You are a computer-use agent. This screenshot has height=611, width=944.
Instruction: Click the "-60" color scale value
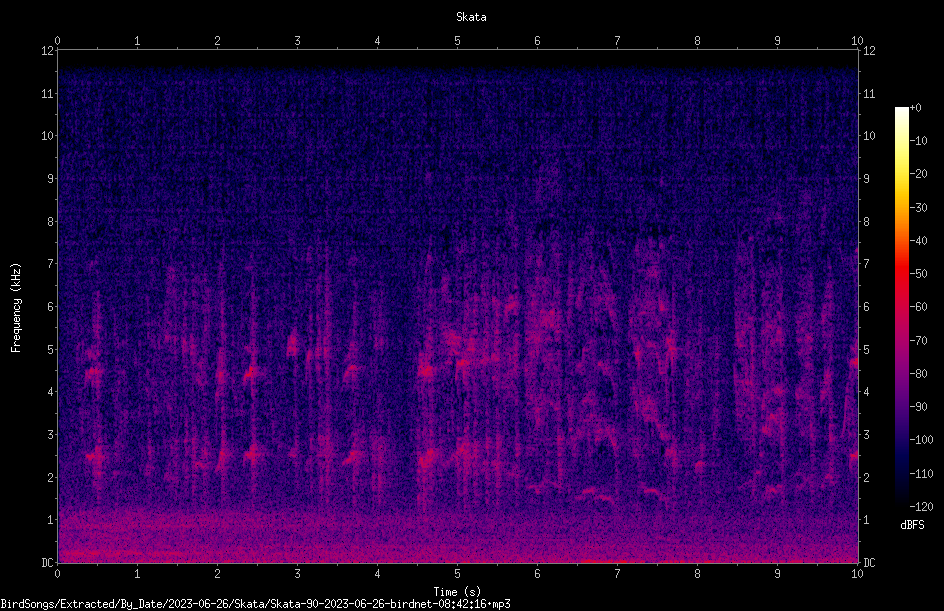coord(919,307)
